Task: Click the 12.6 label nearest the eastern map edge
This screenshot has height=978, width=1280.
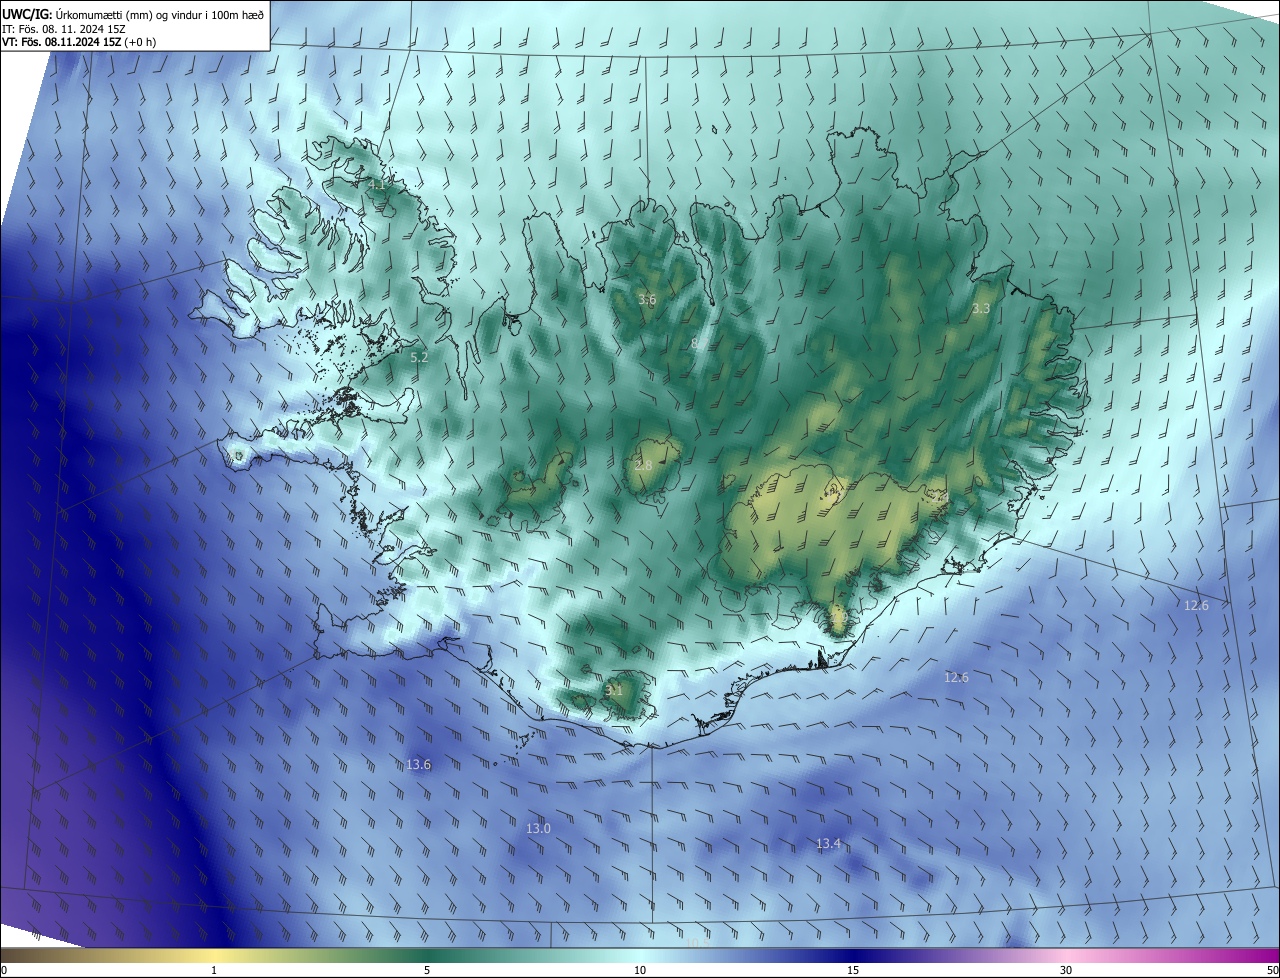Action: (x=1196, y=606)
